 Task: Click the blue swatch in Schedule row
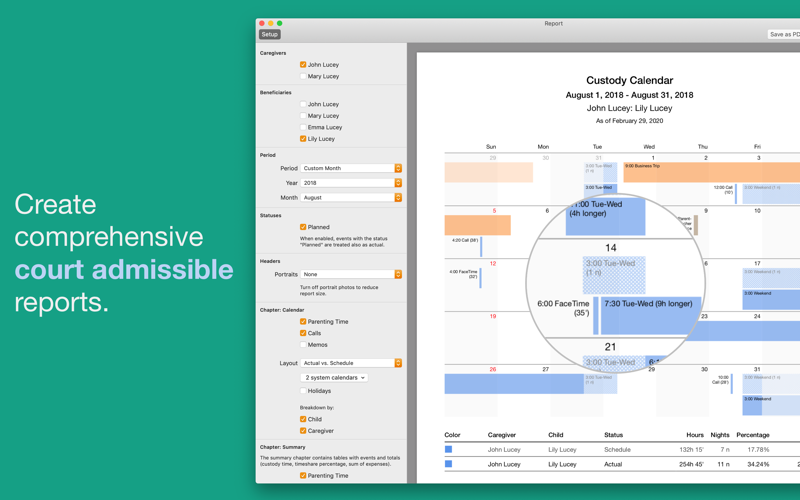click(x=448, y=449)
